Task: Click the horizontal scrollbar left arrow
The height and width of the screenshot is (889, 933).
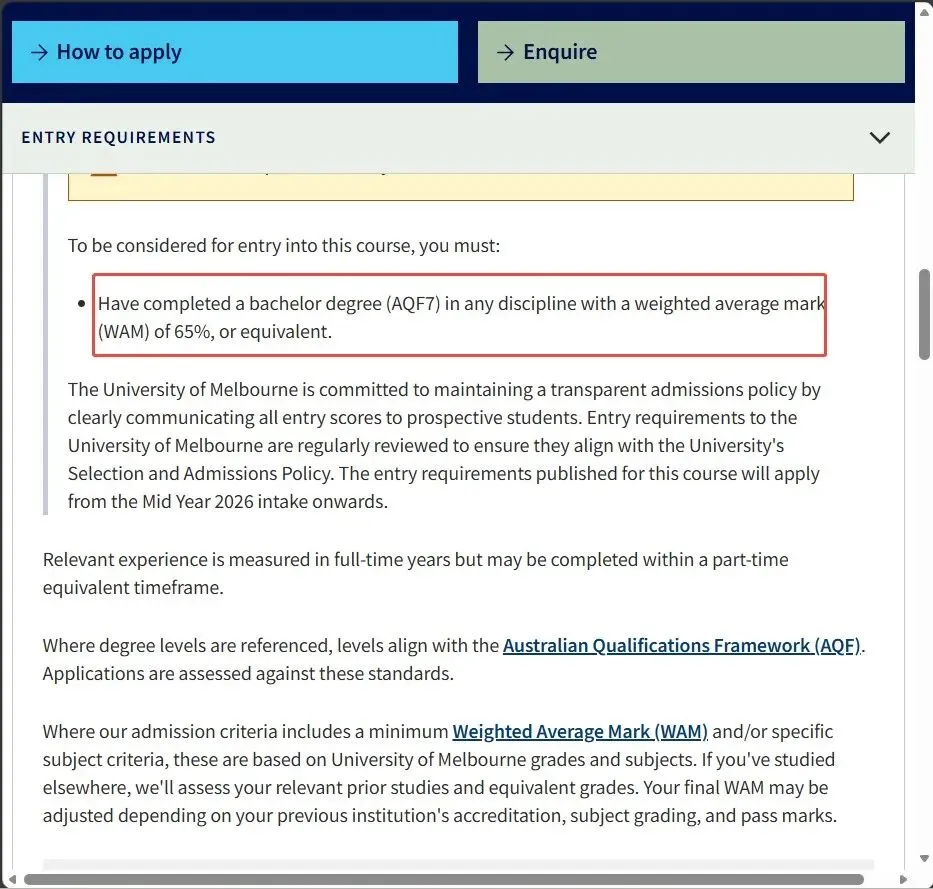Action: tap(12, 879)
